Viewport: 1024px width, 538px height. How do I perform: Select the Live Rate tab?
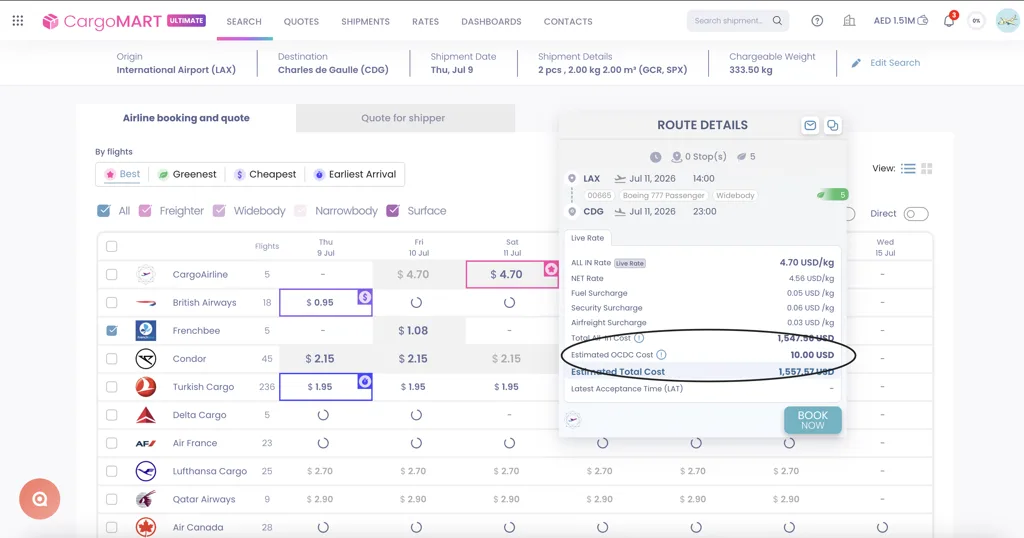[x=587, y=238]
